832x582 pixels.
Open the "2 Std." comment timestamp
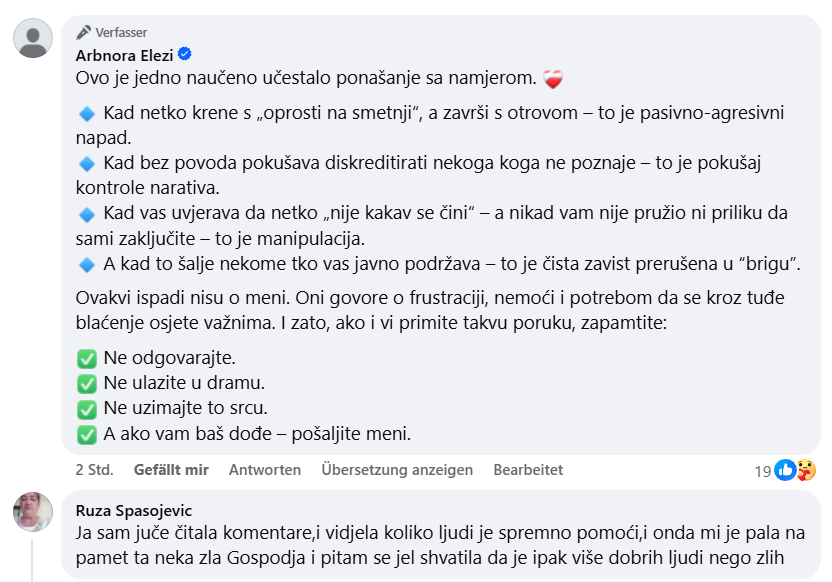click(x=94, y=469)
